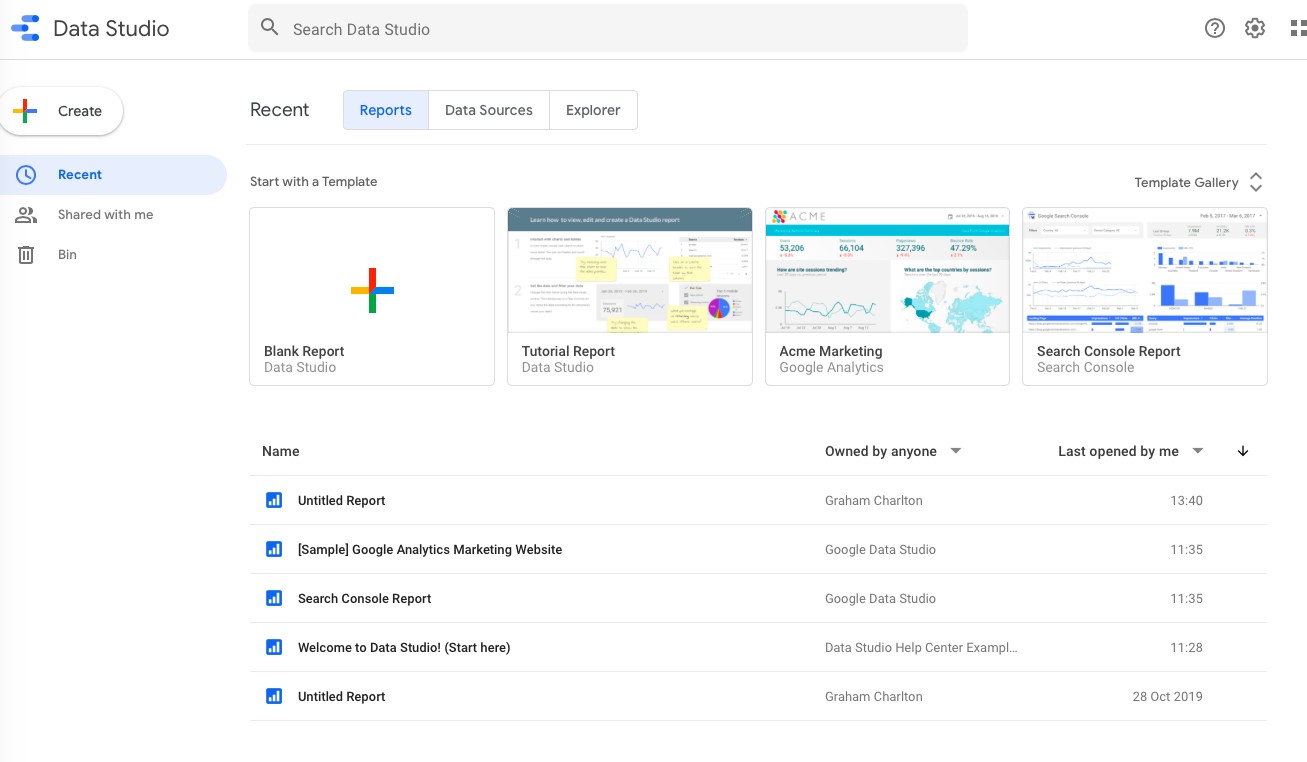
Task: Click report icon beside Search Console Report row
Action: click(274, 598)
